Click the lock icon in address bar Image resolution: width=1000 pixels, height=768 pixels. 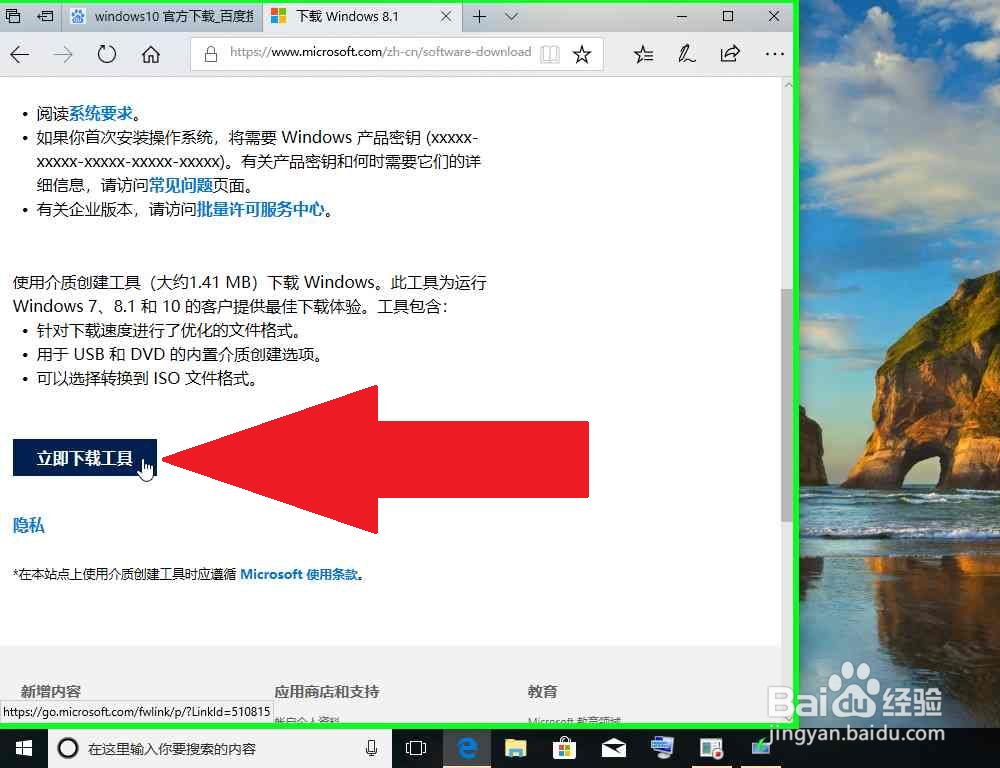(x=210, y=55)
